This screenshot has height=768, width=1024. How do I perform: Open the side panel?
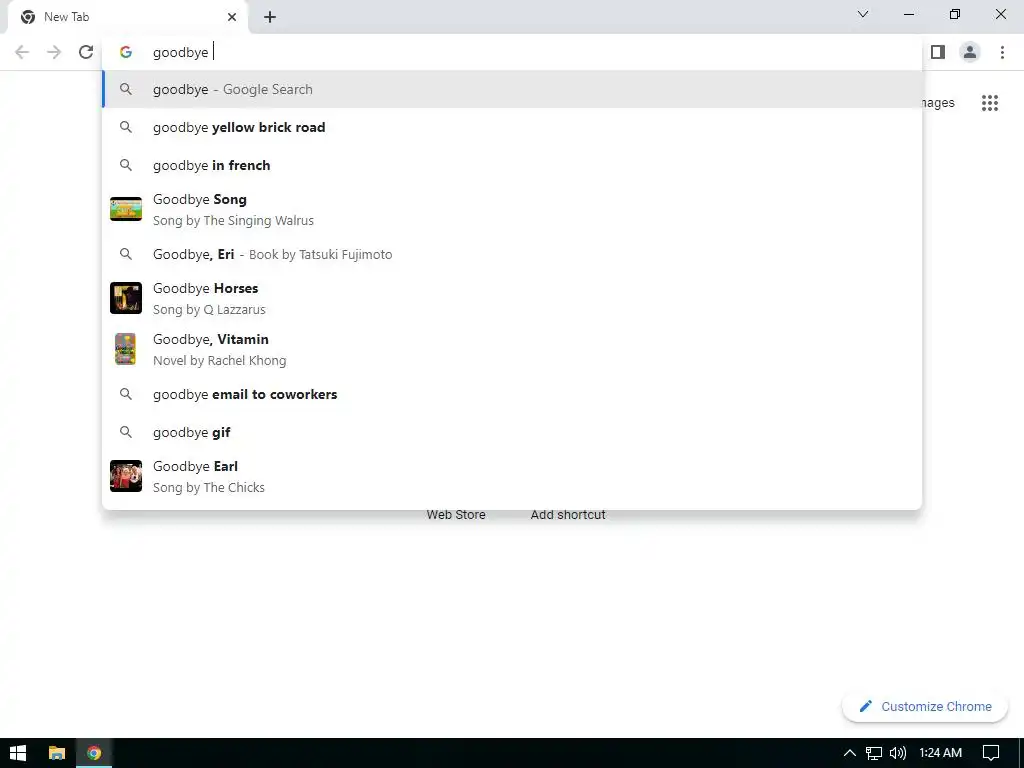[938, 52]
